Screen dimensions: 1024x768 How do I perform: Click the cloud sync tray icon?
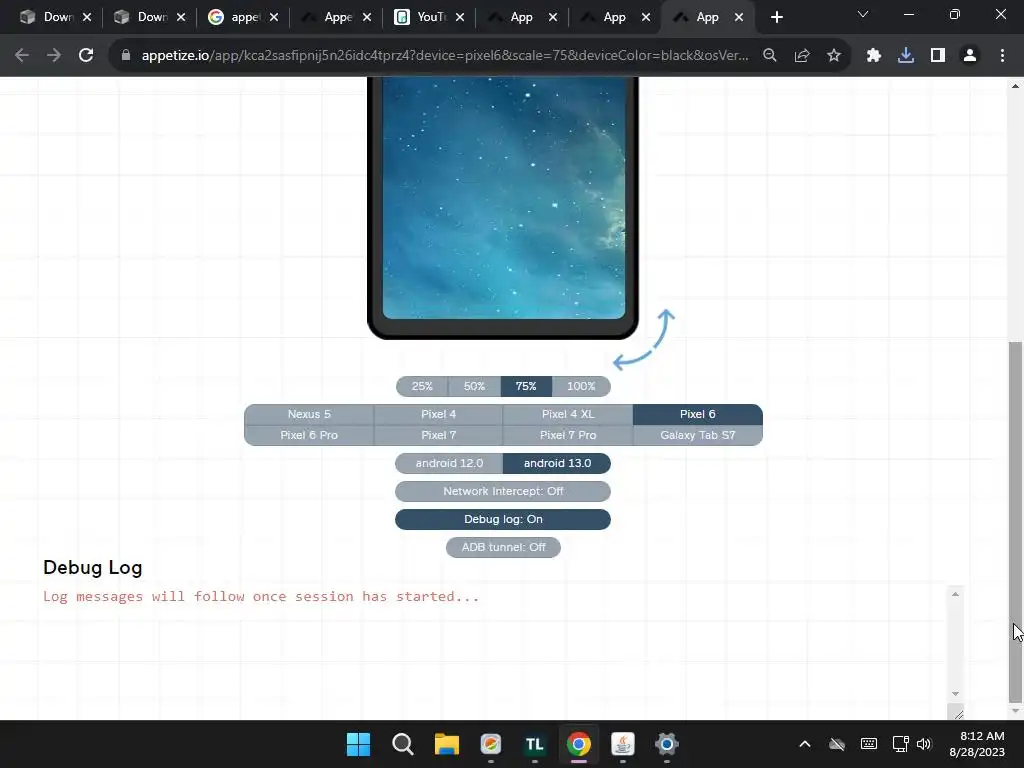[837, 744]
